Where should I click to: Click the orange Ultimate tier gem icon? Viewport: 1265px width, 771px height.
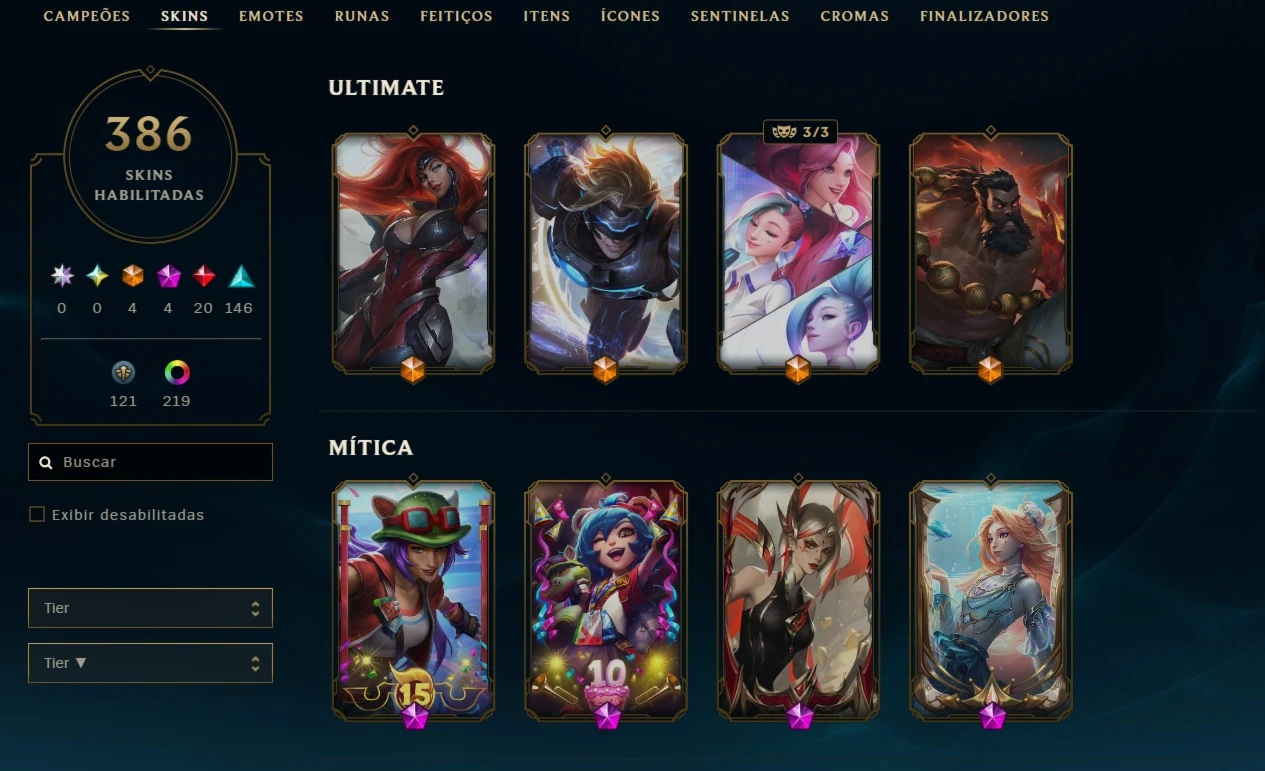click(x=133, y=276)
